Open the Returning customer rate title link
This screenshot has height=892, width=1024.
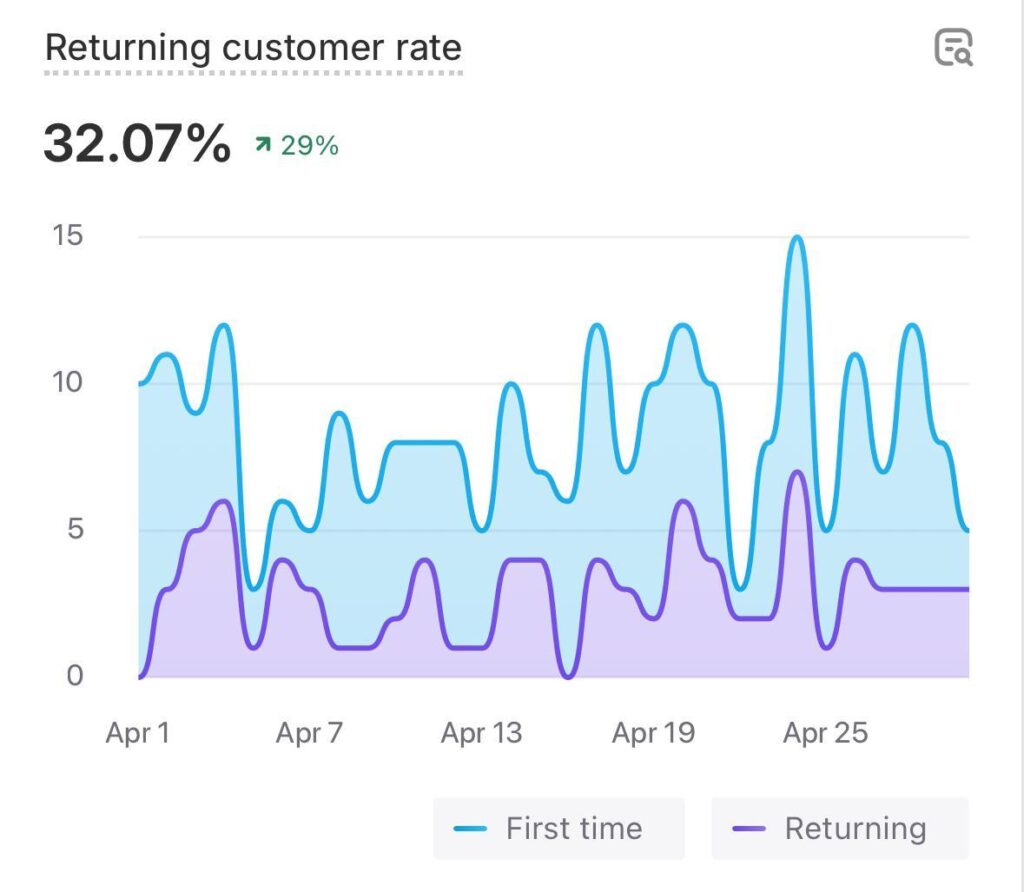(x=253, y=48)
